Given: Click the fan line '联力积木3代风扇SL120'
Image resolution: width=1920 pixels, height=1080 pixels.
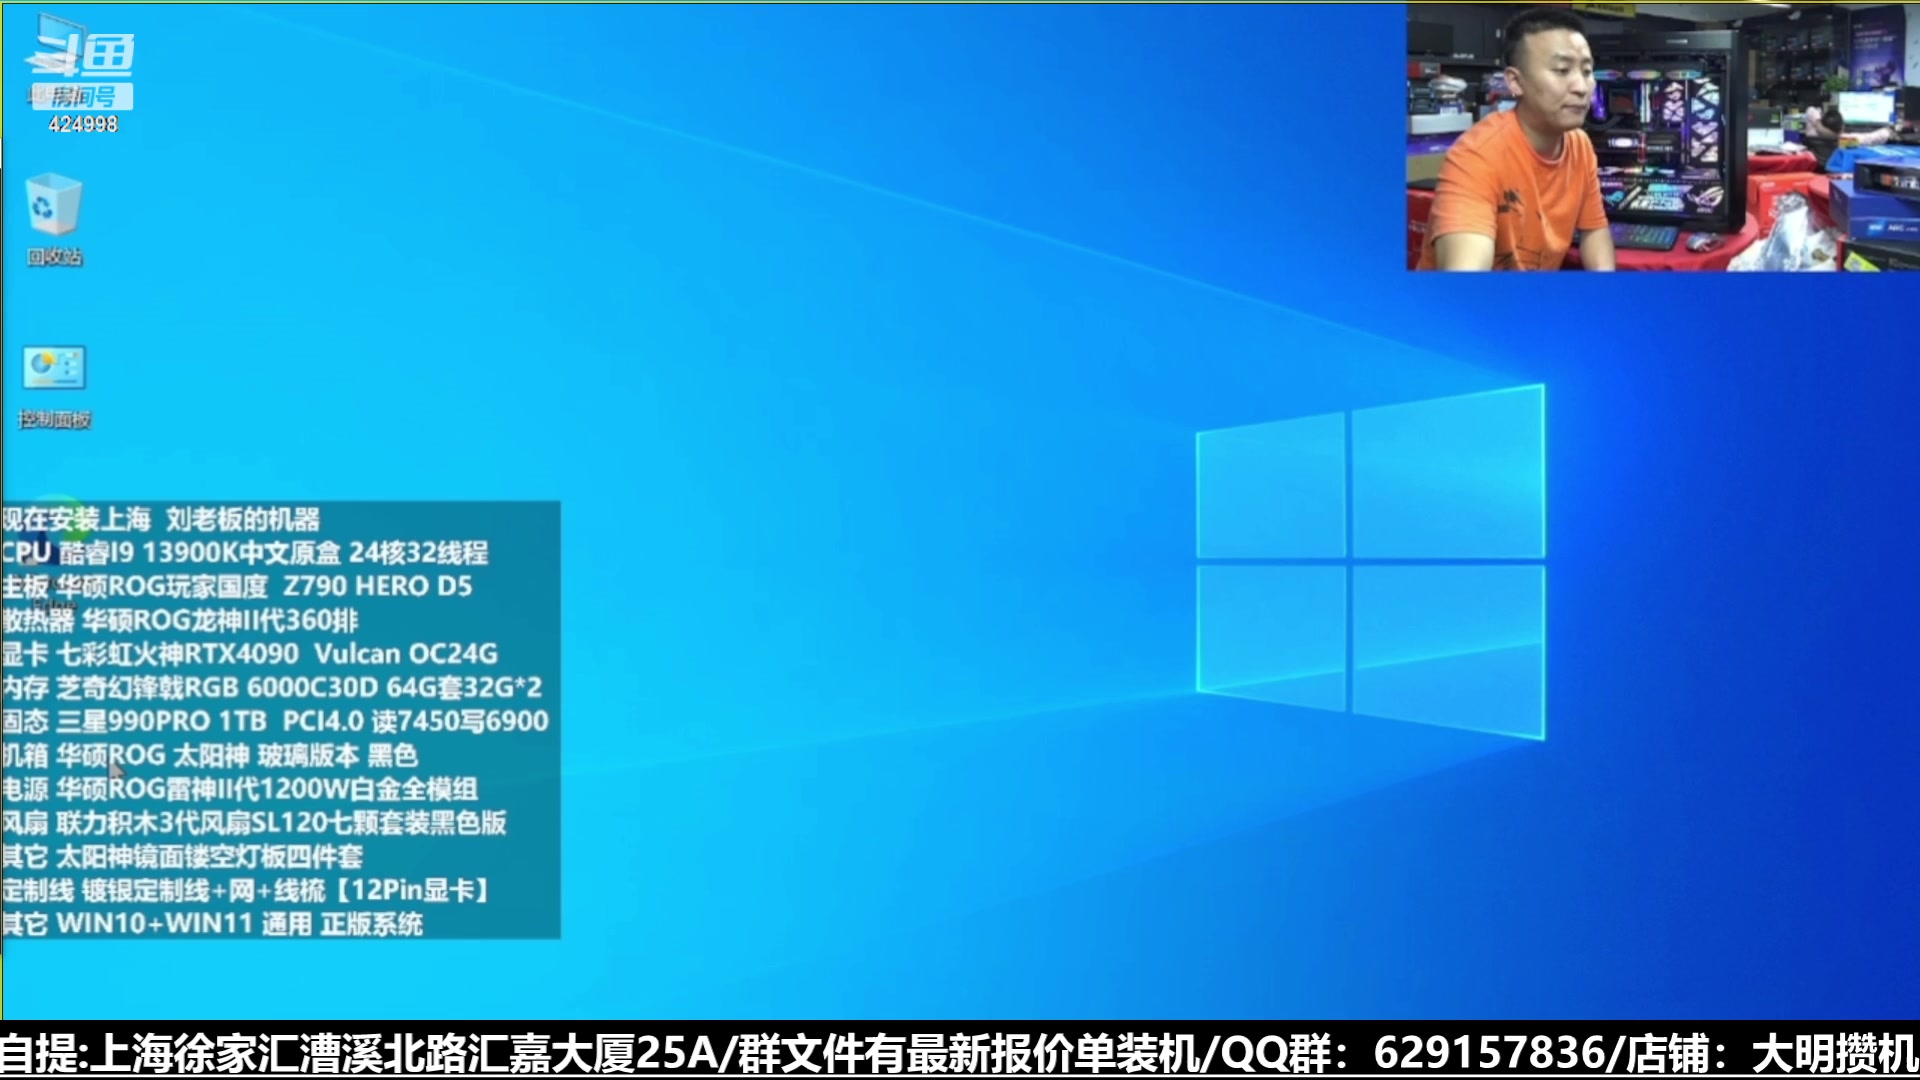Looking at the screenshot, I should coord(193,822).
